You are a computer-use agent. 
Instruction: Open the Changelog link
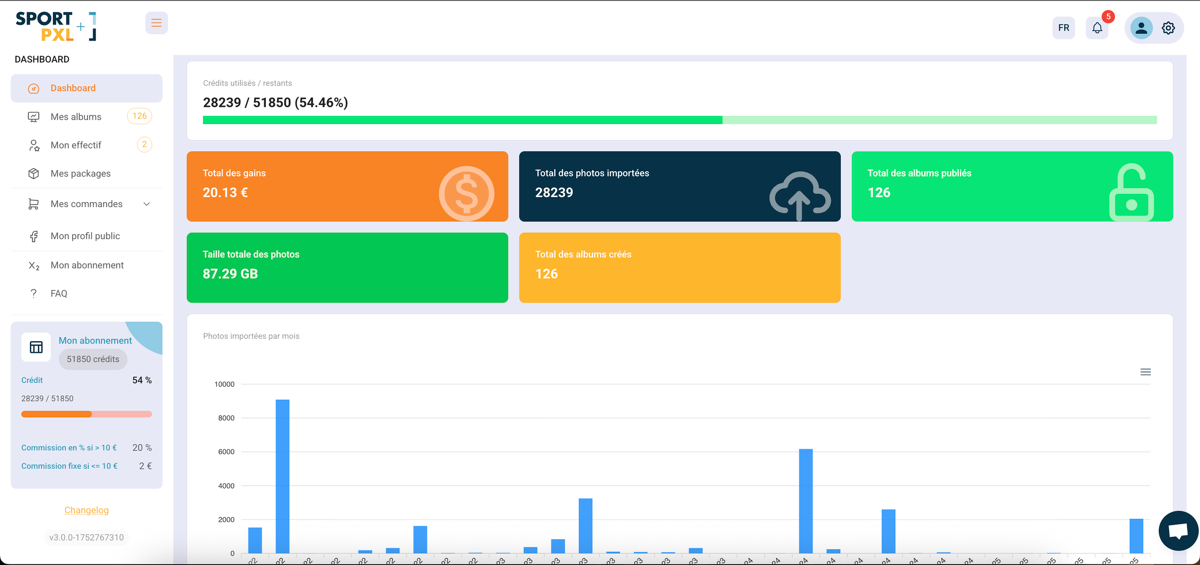click(86, 510)
